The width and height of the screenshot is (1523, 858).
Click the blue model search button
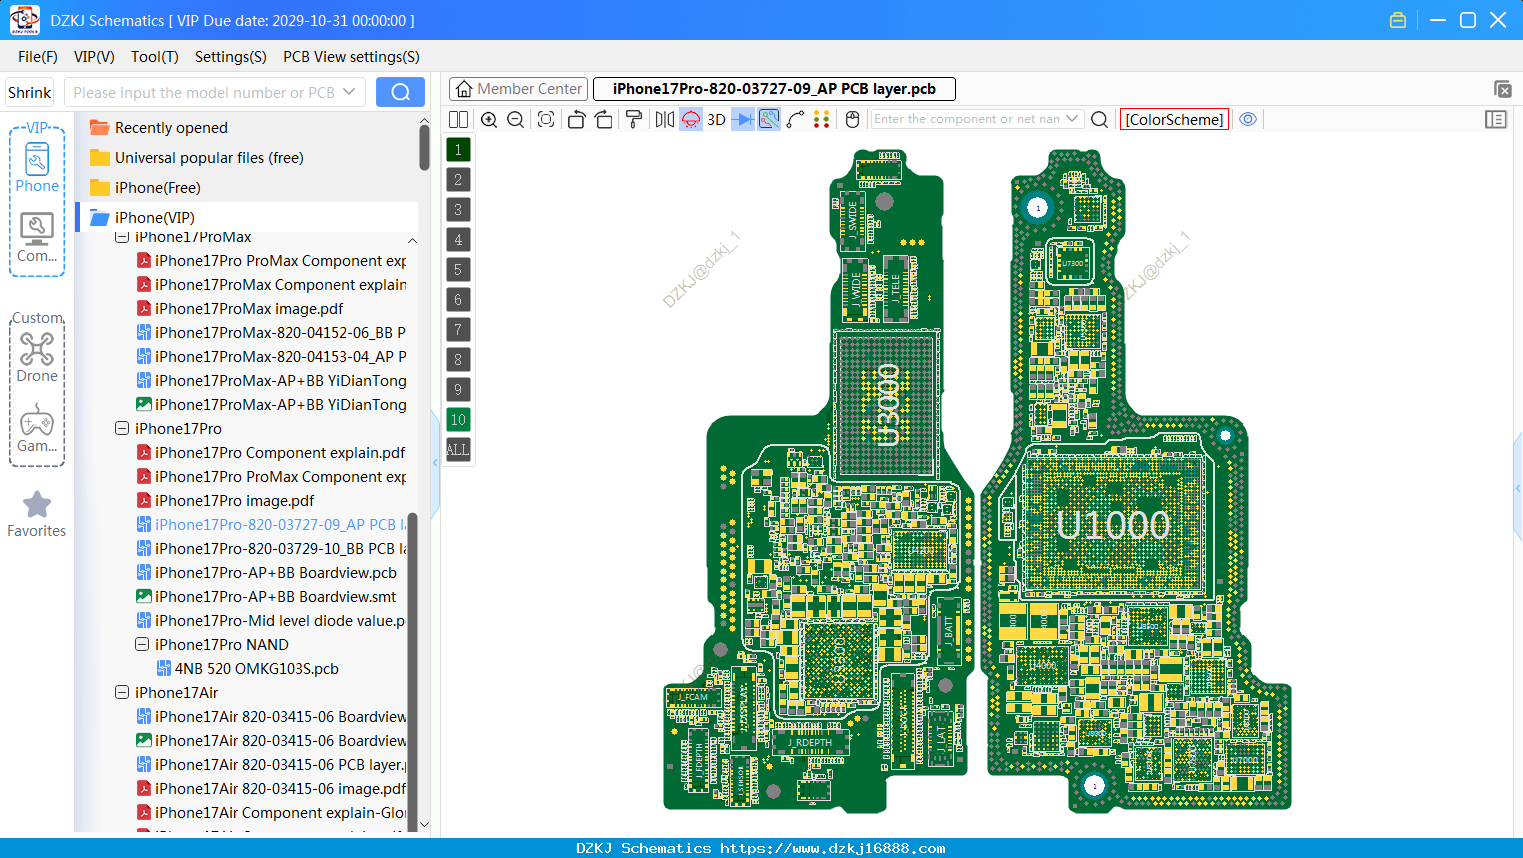click(400, 92)
